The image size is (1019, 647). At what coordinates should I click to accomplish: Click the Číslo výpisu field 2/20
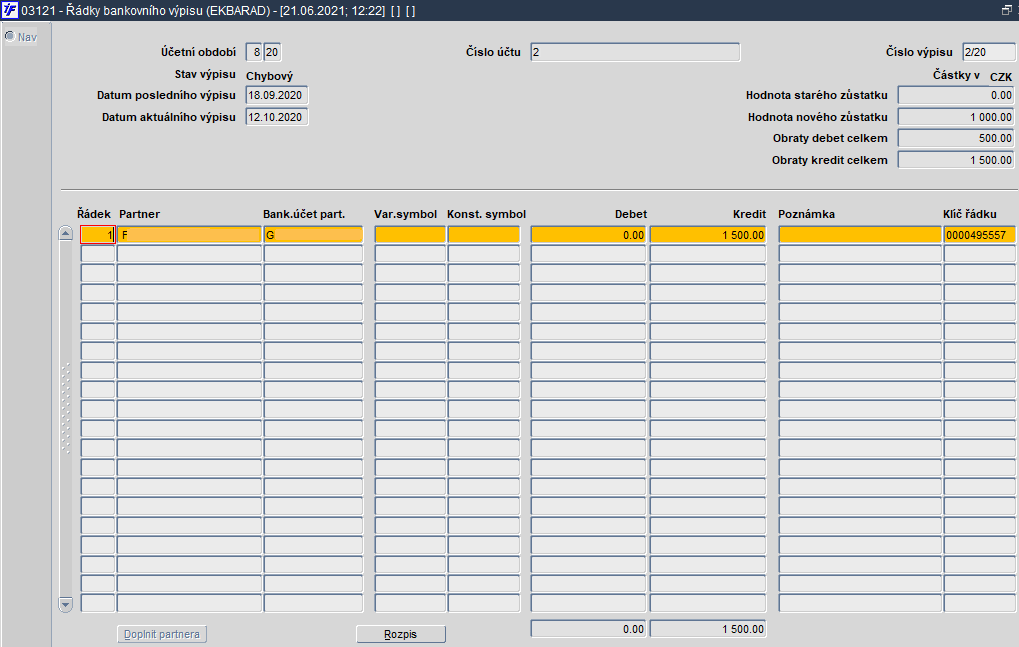(x=988, y=52)
